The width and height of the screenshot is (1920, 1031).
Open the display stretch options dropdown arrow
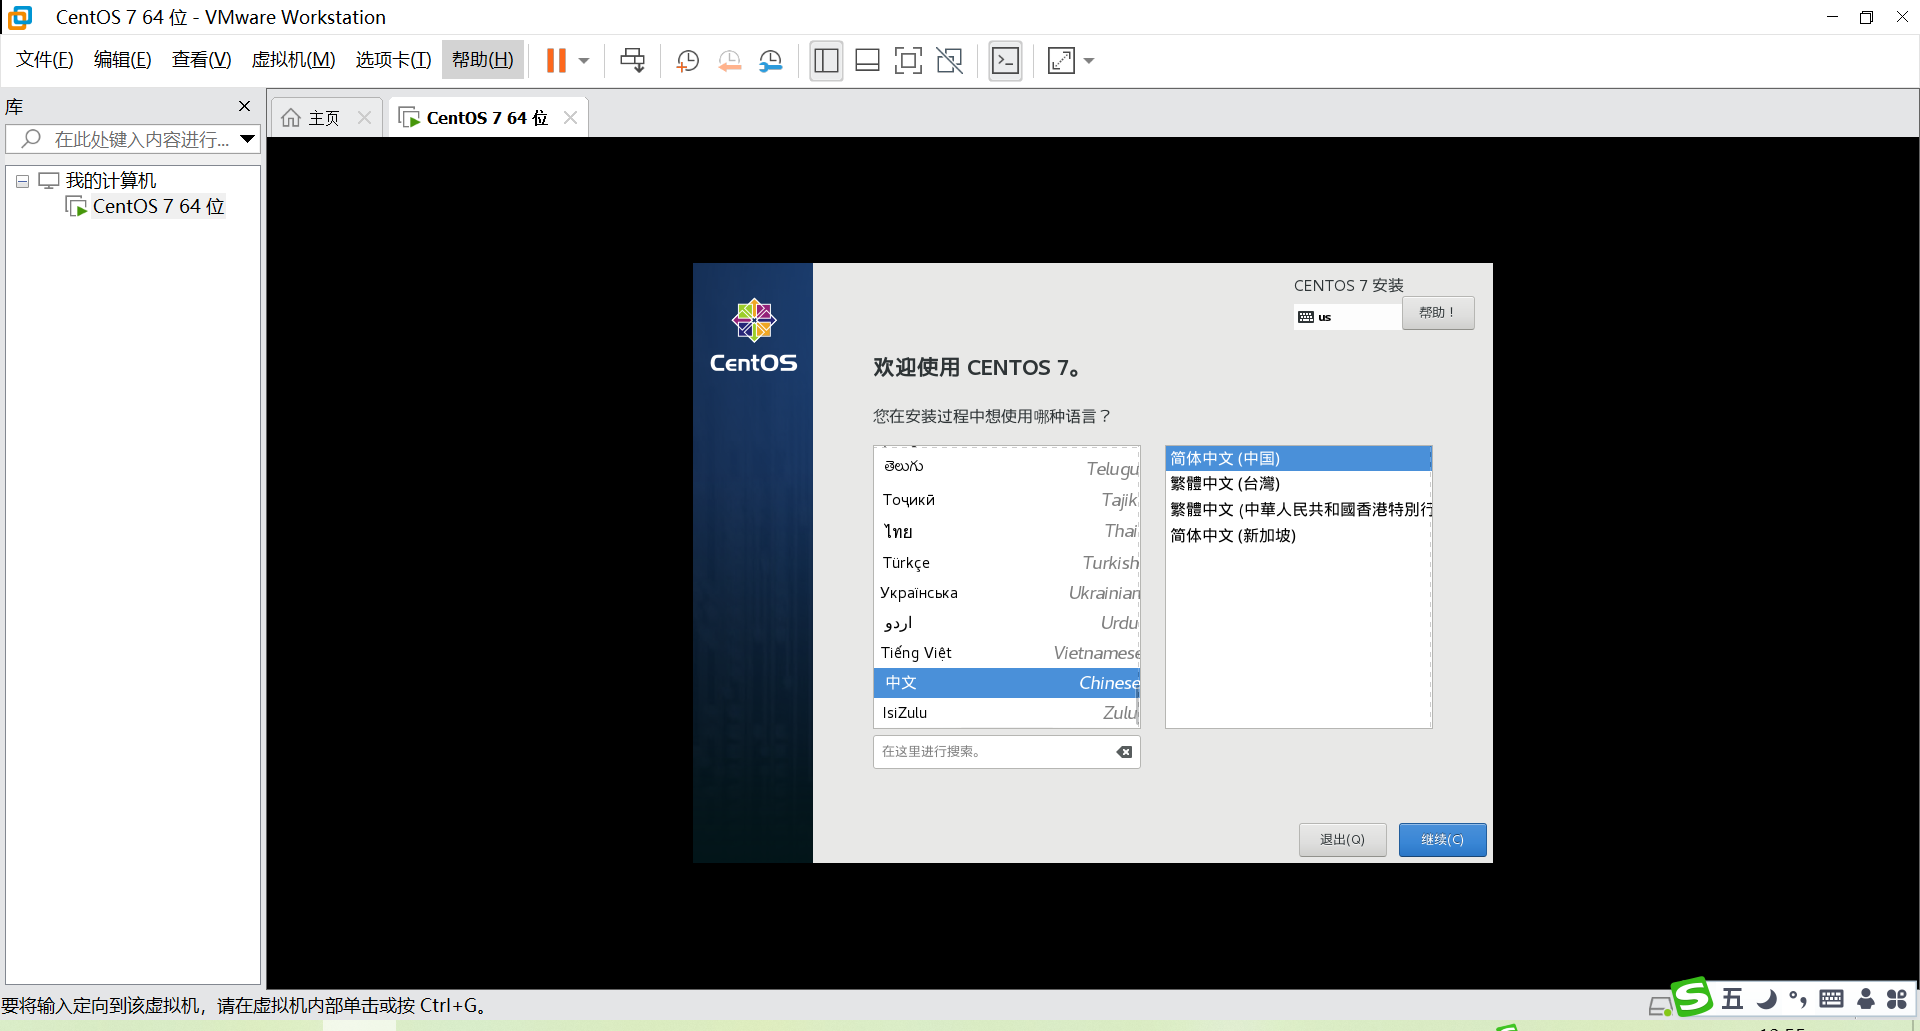1089,61
